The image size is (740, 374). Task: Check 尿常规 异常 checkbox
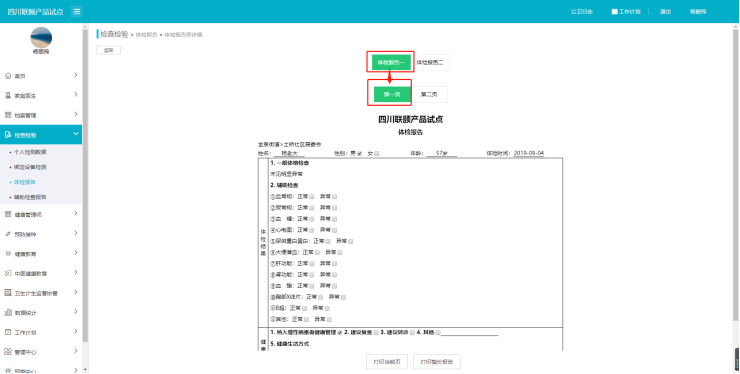335,208
